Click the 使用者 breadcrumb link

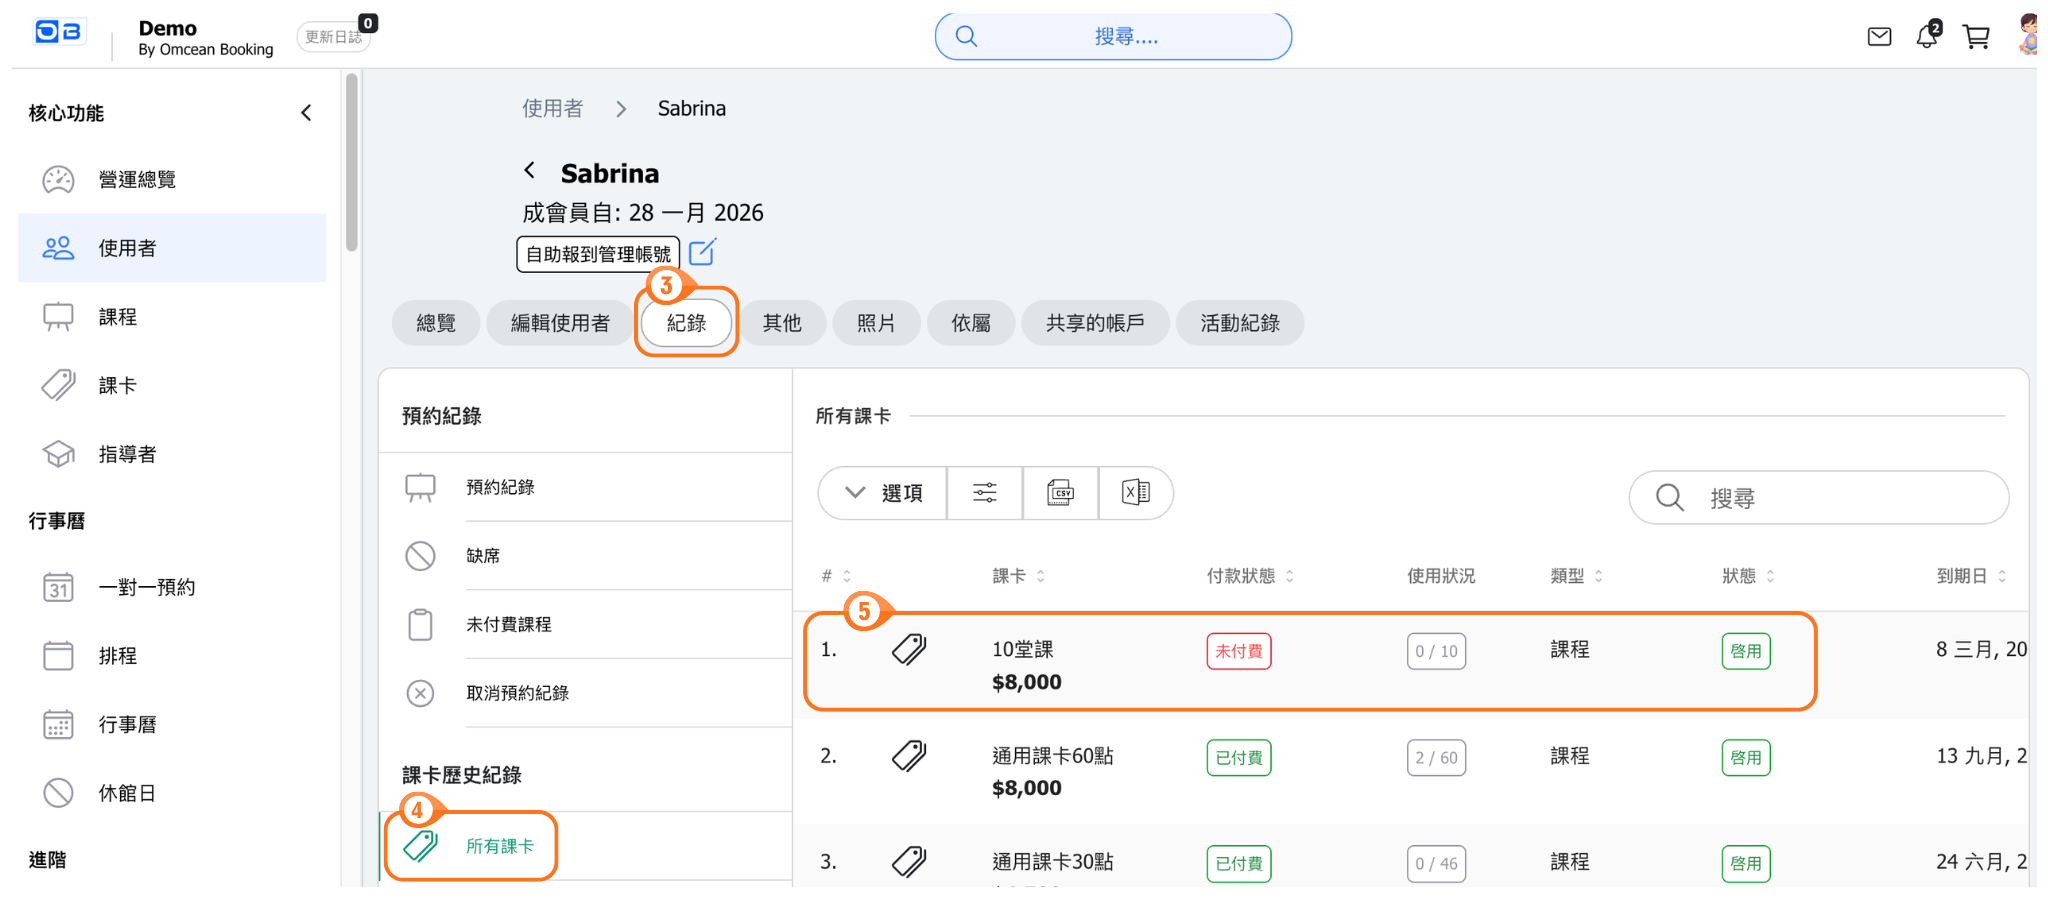click(552, 109)
